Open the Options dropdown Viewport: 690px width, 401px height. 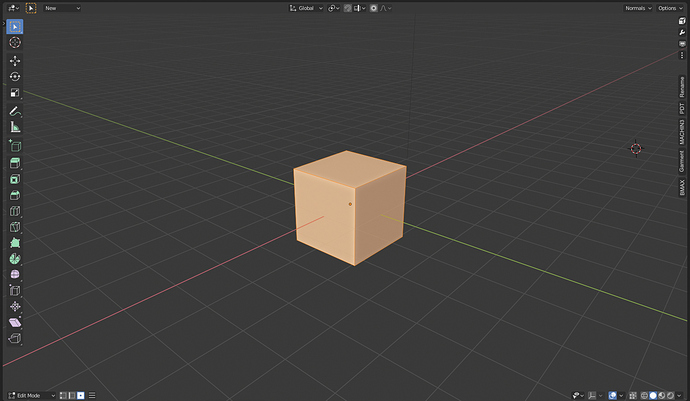[670, 8]
